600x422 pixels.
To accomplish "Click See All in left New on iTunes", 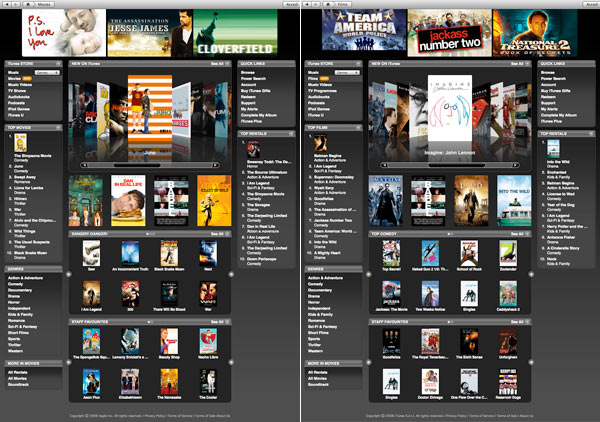I will (217, 64).
